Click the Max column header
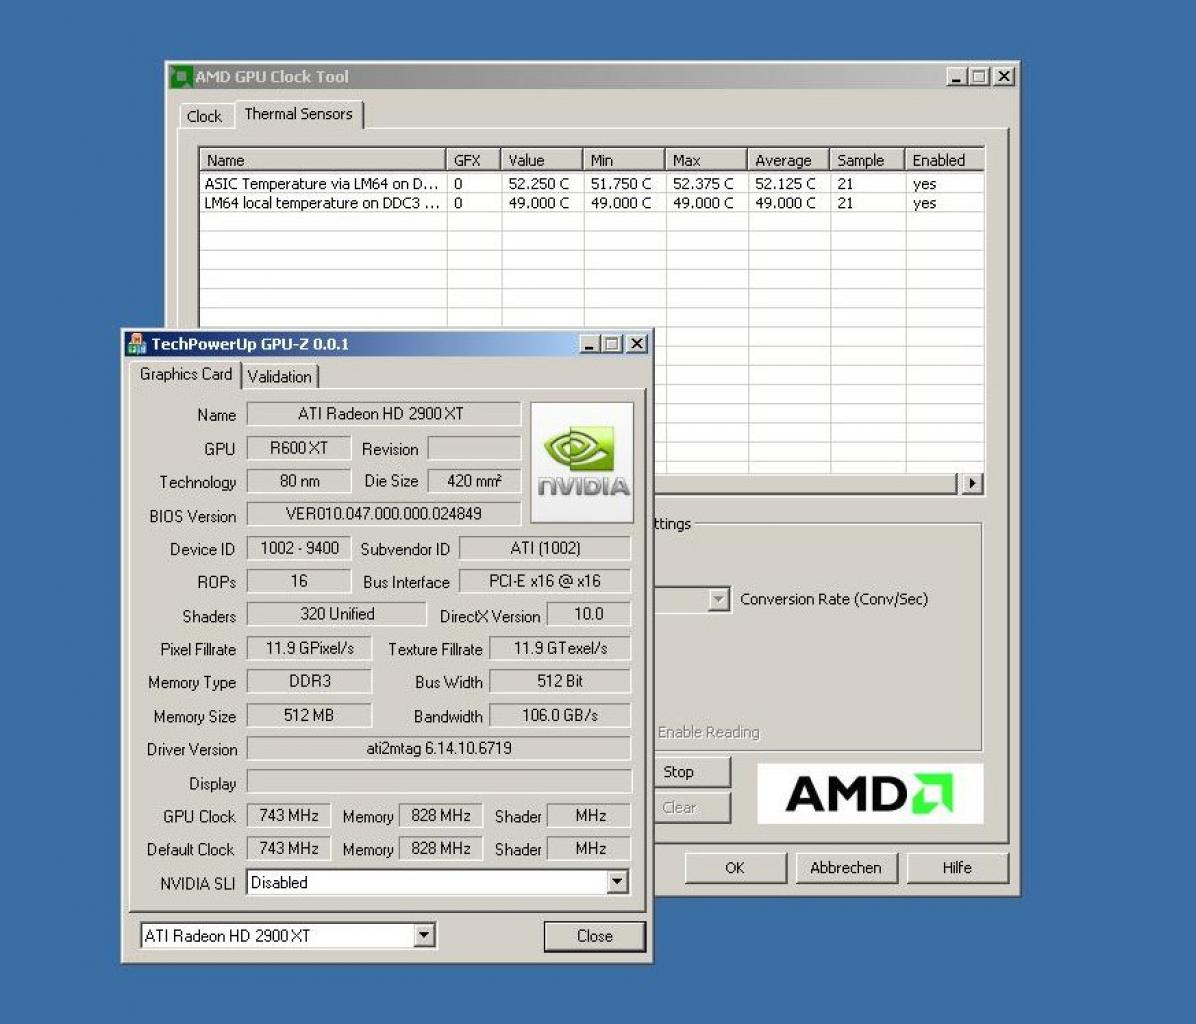Screen dimensions: 1196x1024 [706, 160]
